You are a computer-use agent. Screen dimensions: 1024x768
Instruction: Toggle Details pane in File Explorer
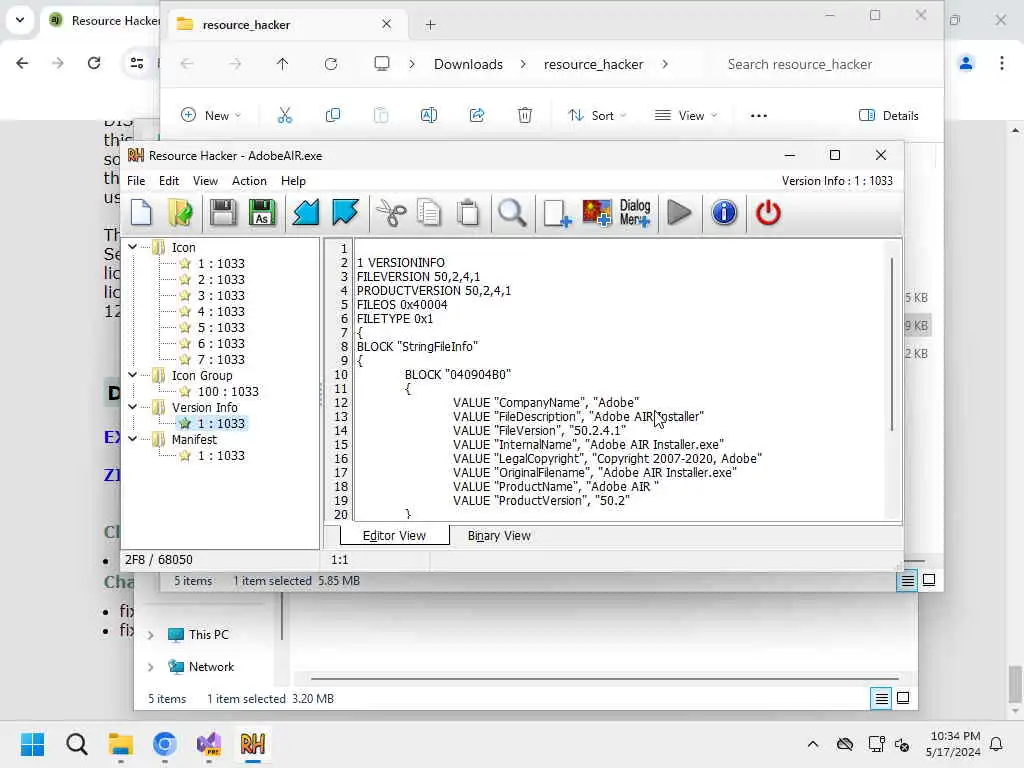(x=888, y=116)
